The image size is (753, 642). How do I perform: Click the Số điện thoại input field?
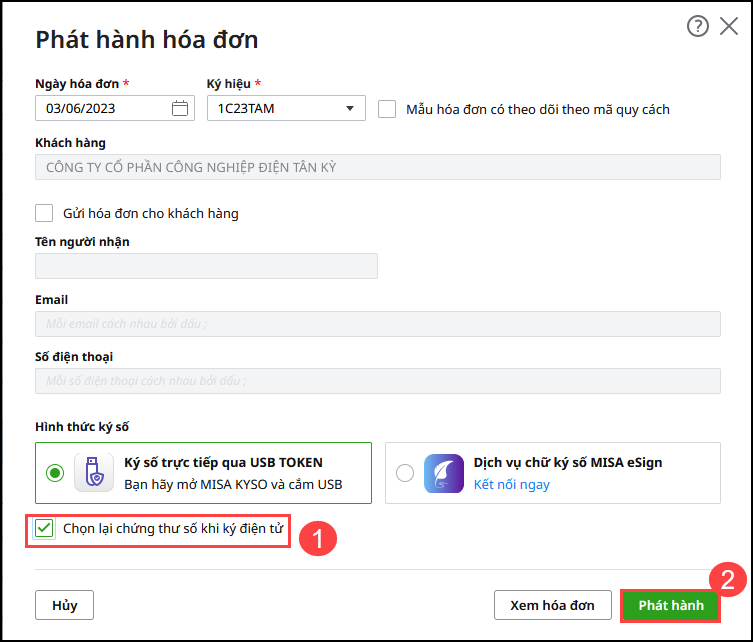point(378,381)
